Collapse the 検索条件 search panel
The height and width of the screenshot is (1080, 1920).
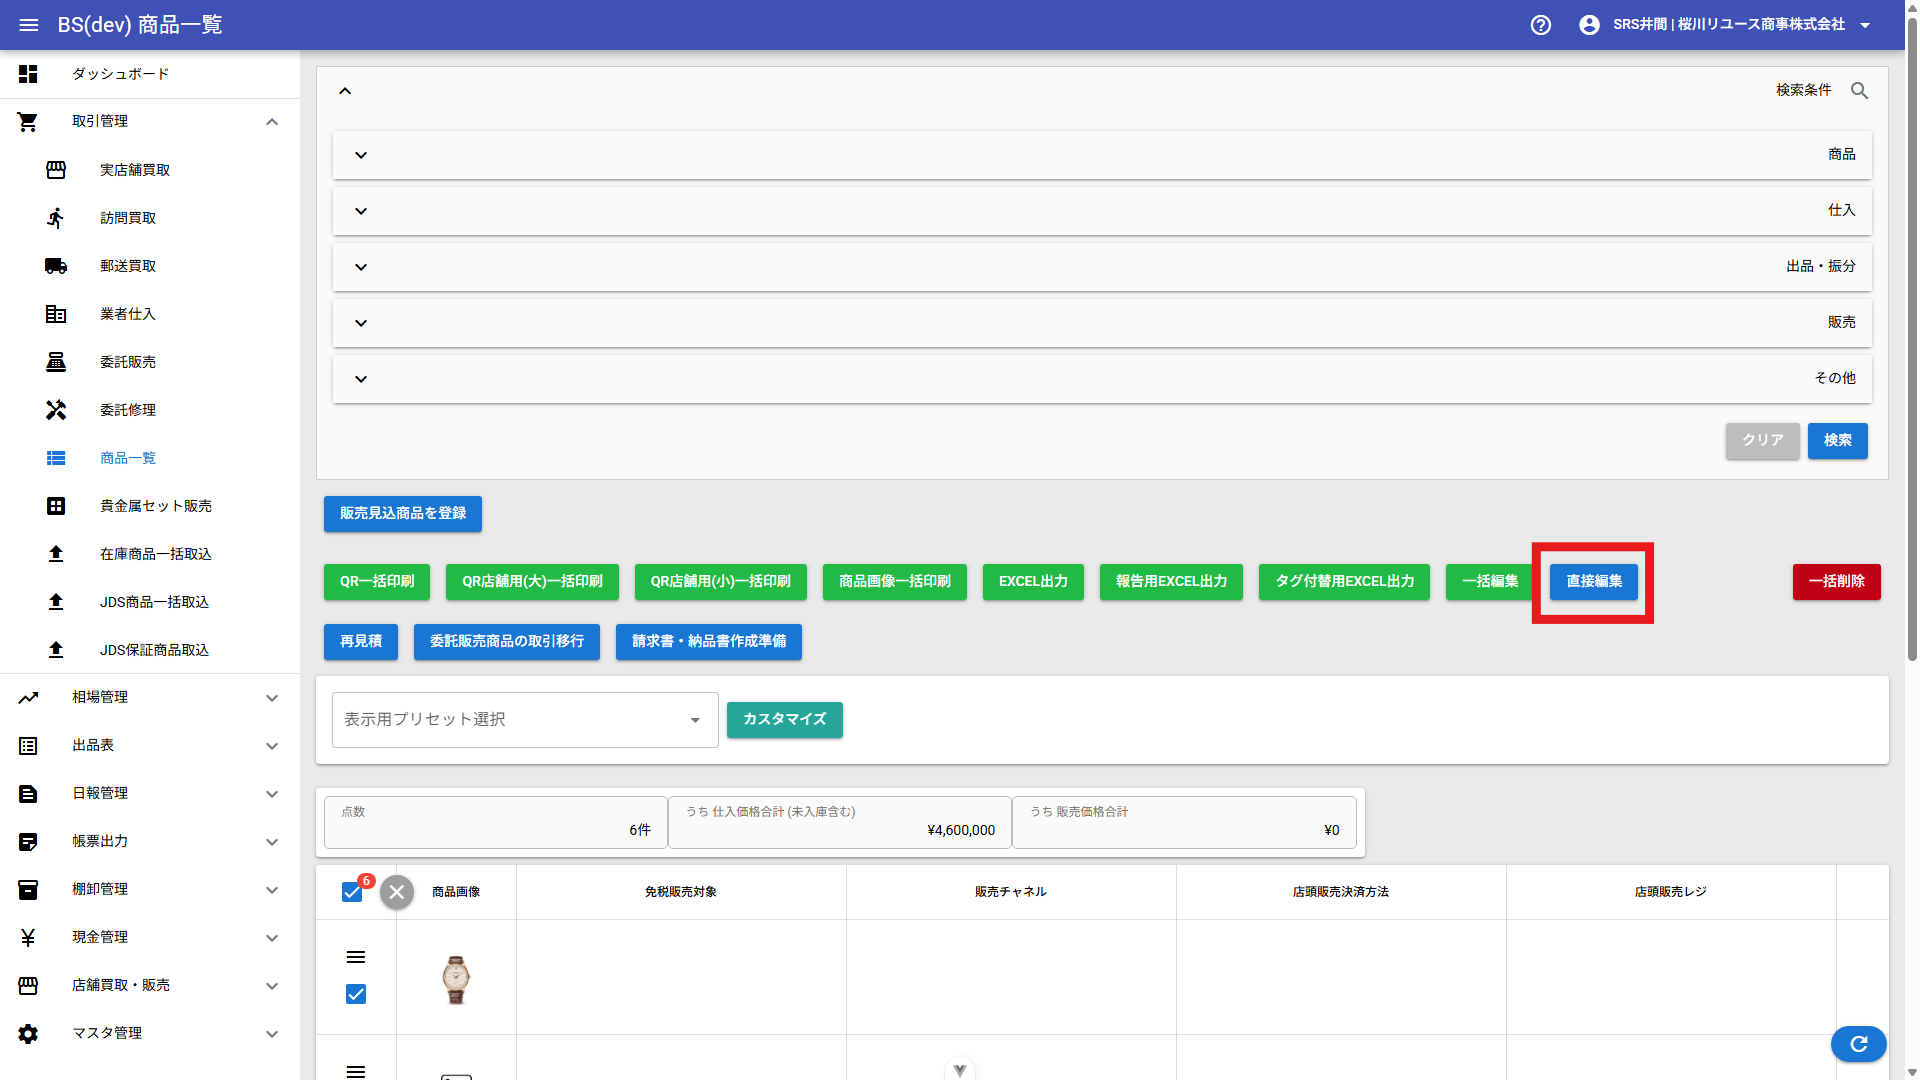click(x=345, y=91)
